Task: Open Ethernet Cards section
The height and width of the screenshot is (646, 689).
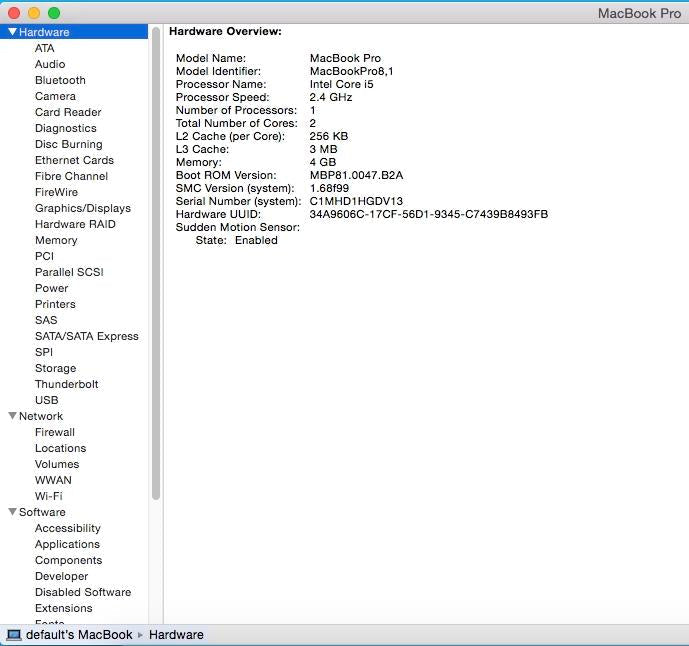Action: coord(74,160)
